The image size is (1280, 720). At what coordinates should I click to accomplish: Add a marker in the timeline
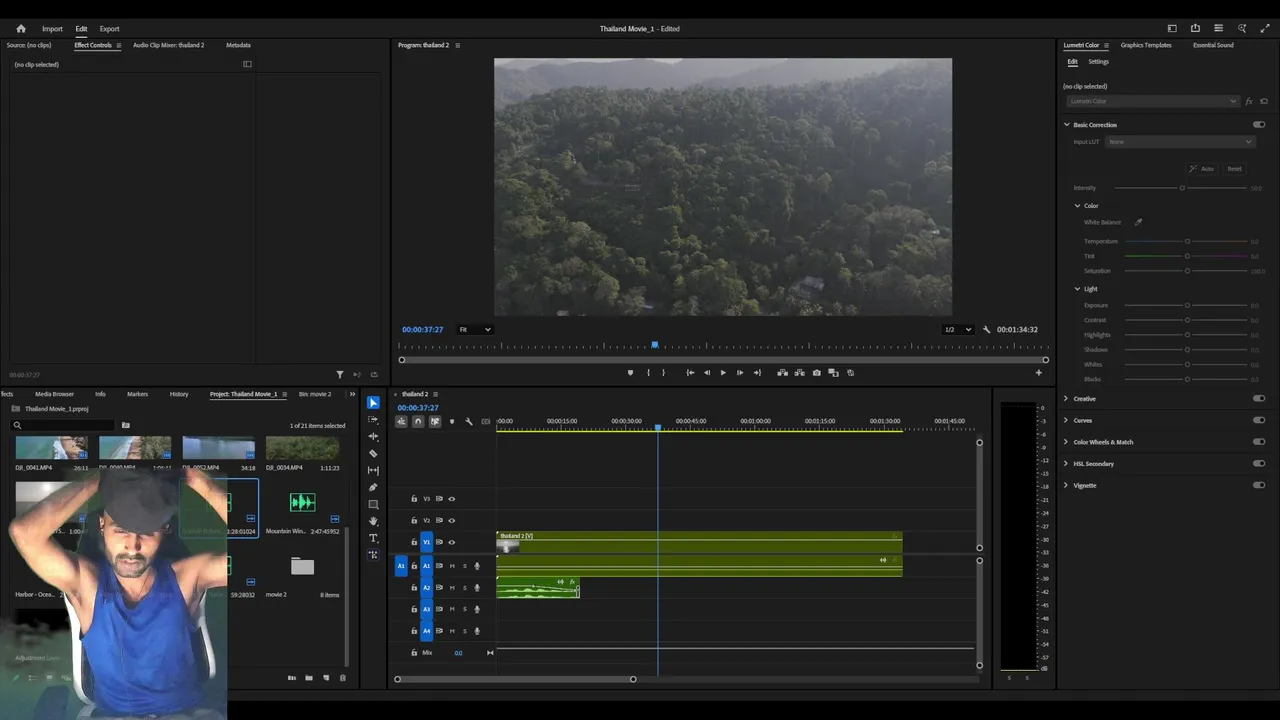[451, 422]
